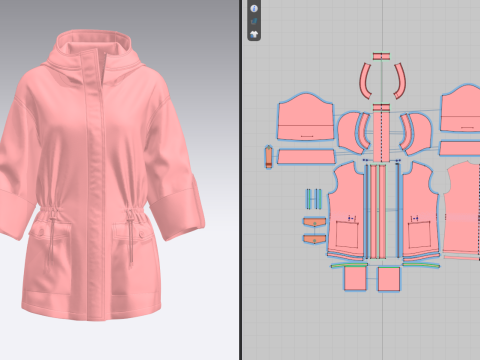Image resolution: width=480 pixels, height=360 pixels.
Task: Select the right curved hood strip at top
Action: click(400, 81)
